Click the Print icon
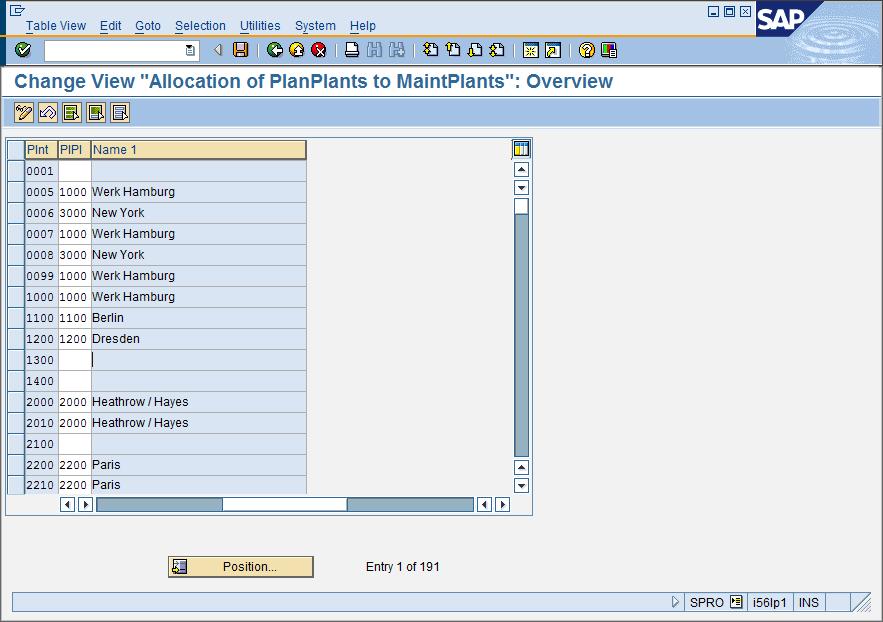This screenshot has width=883, height=622. tap(352, 50)
